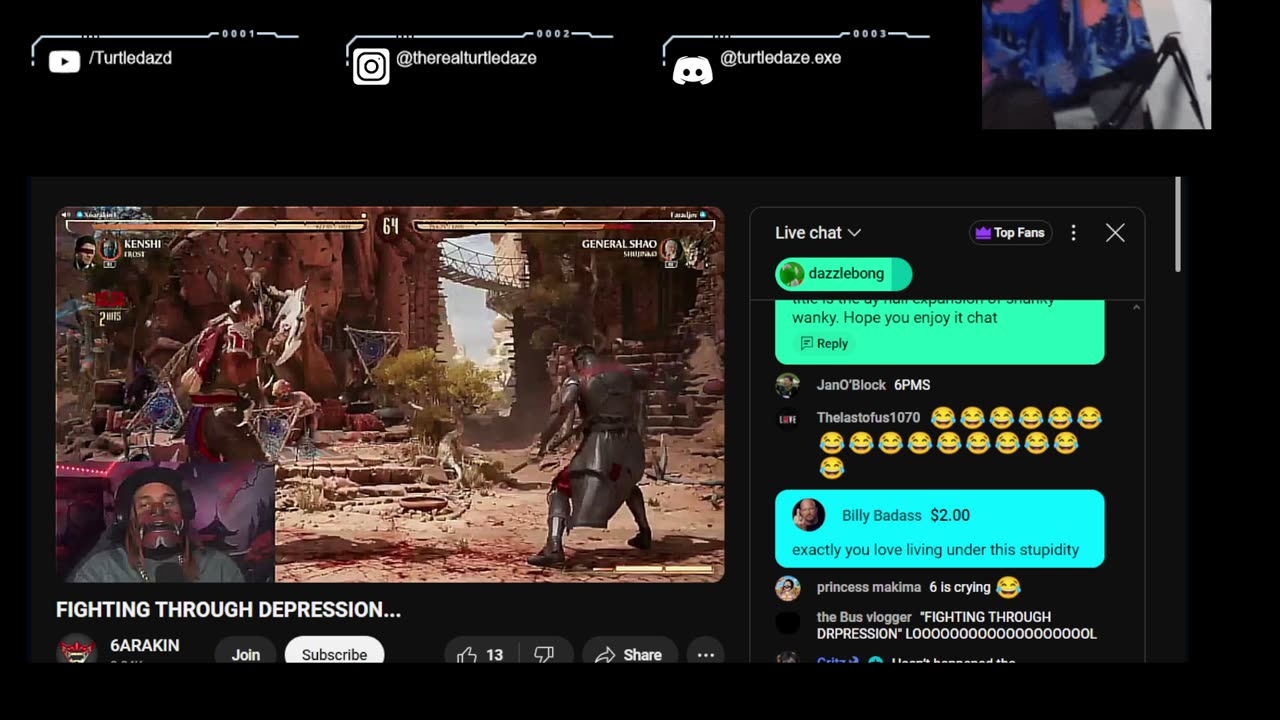This screenshot has height=720, width=1280.
Task: Click princess makima username in chat
Action: pos(868,587)
